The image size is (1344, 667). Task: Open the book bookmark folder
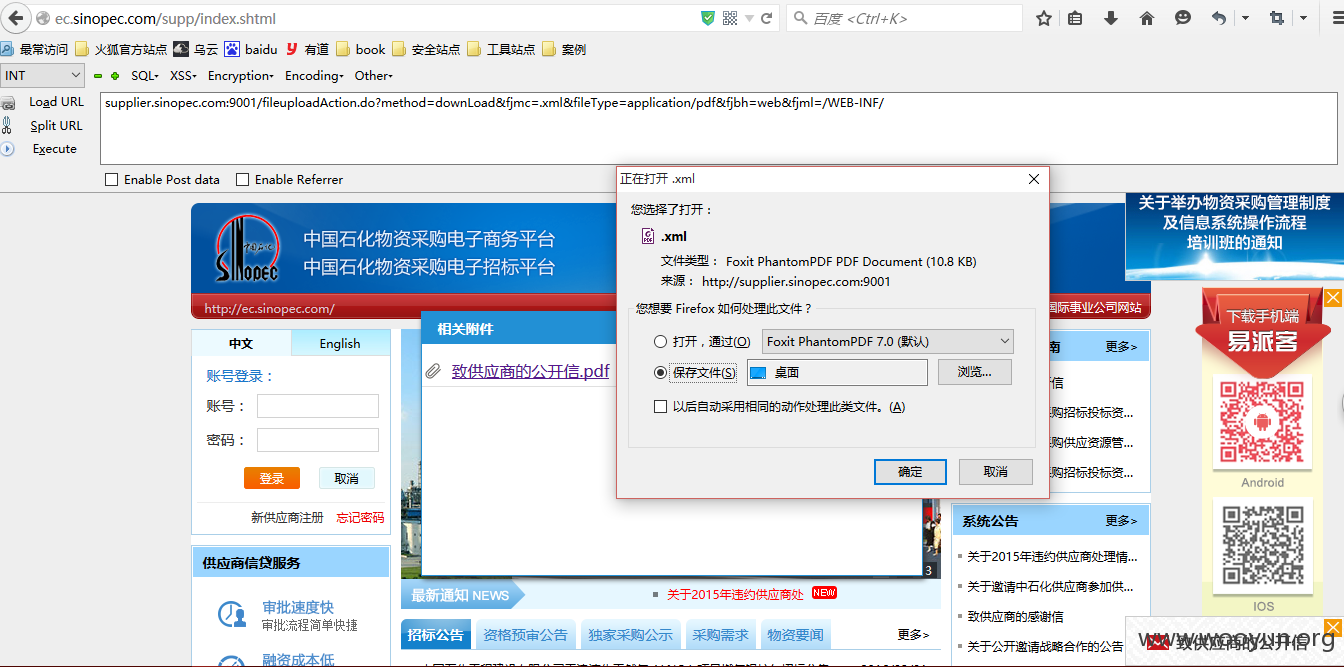pos(361,49)
